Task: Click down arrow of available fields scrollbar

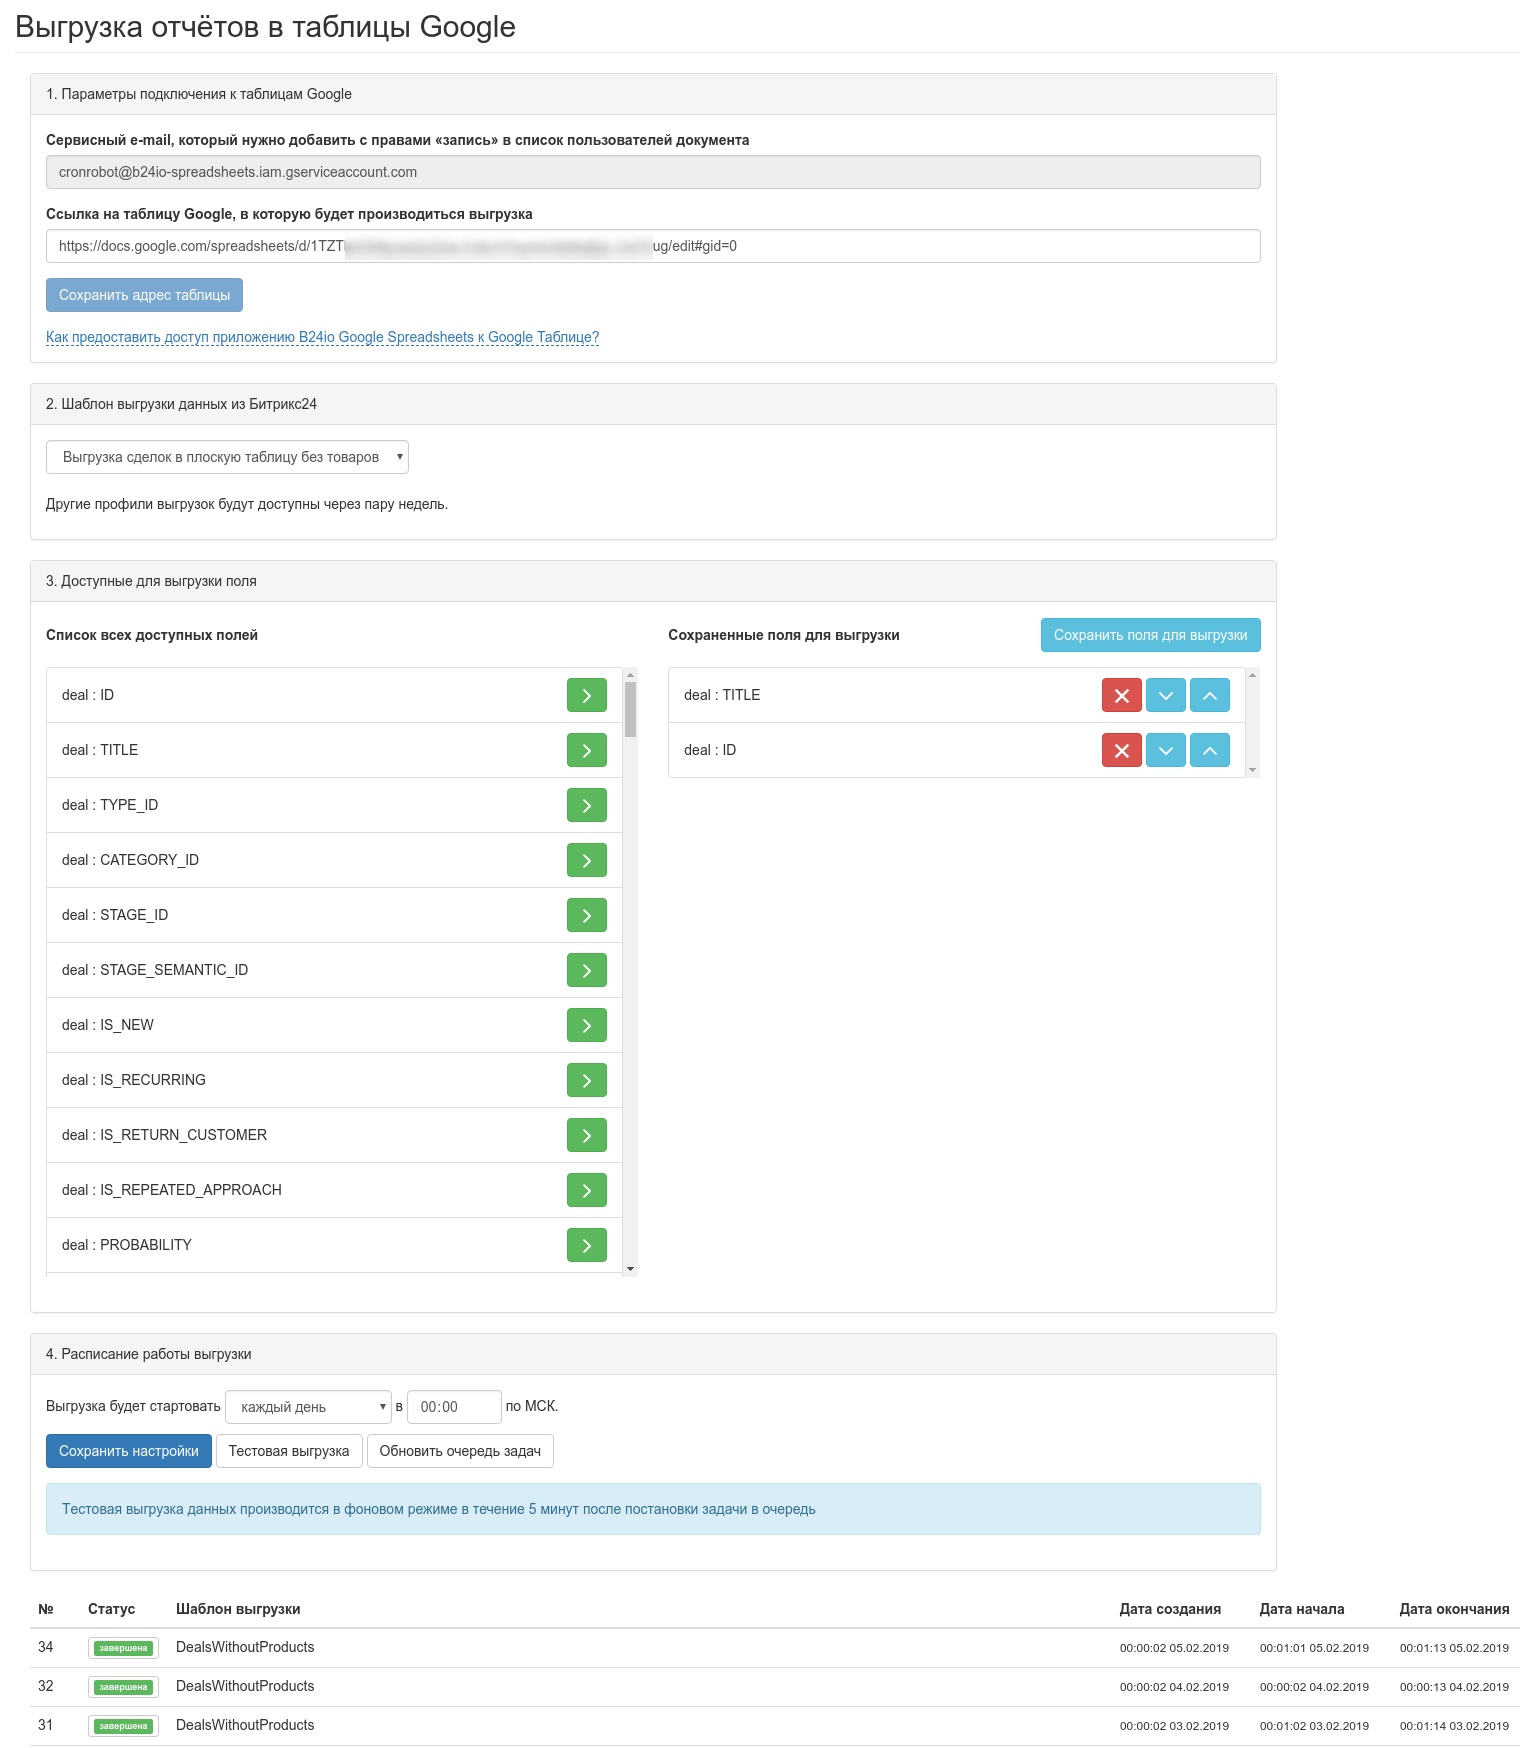Action: [x=630, y=1269]
